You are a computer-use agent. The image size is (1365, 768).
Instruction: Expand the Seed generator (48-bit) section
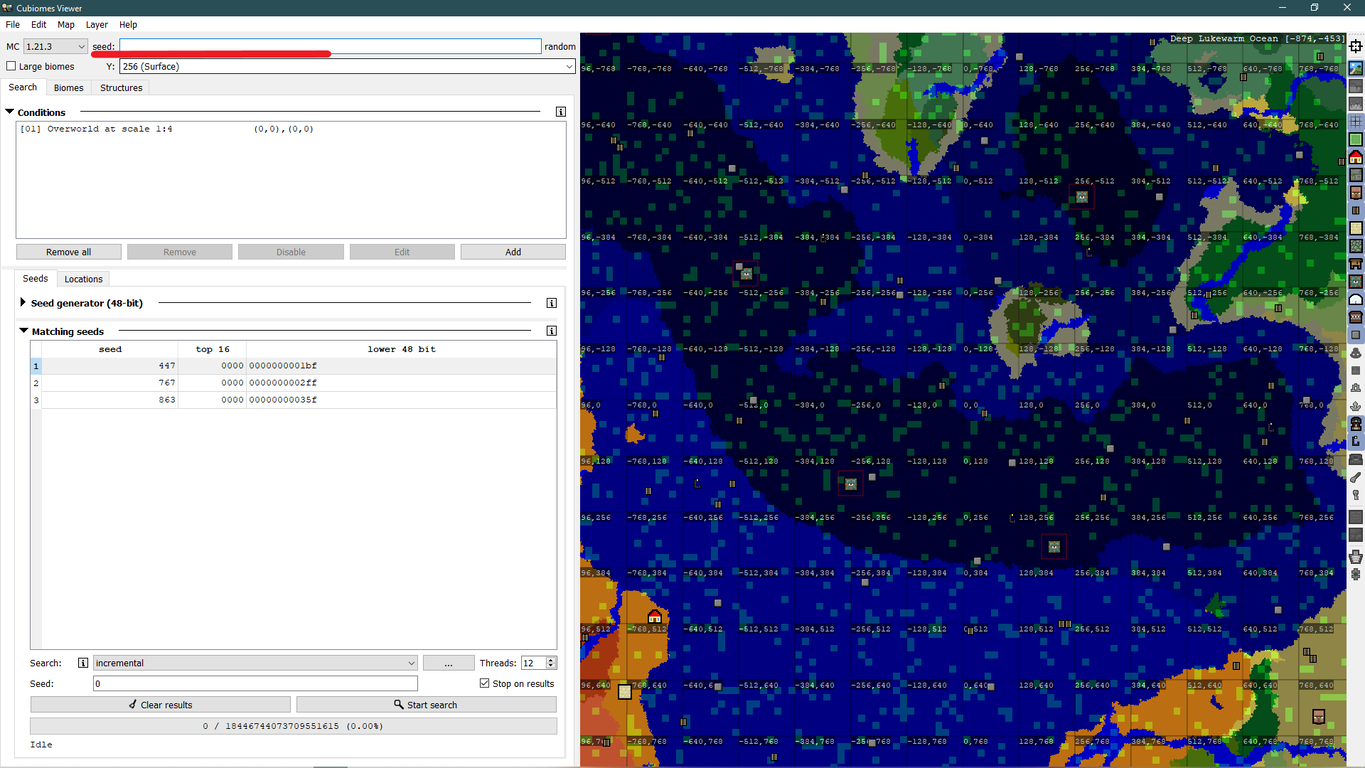click(24, 303)
